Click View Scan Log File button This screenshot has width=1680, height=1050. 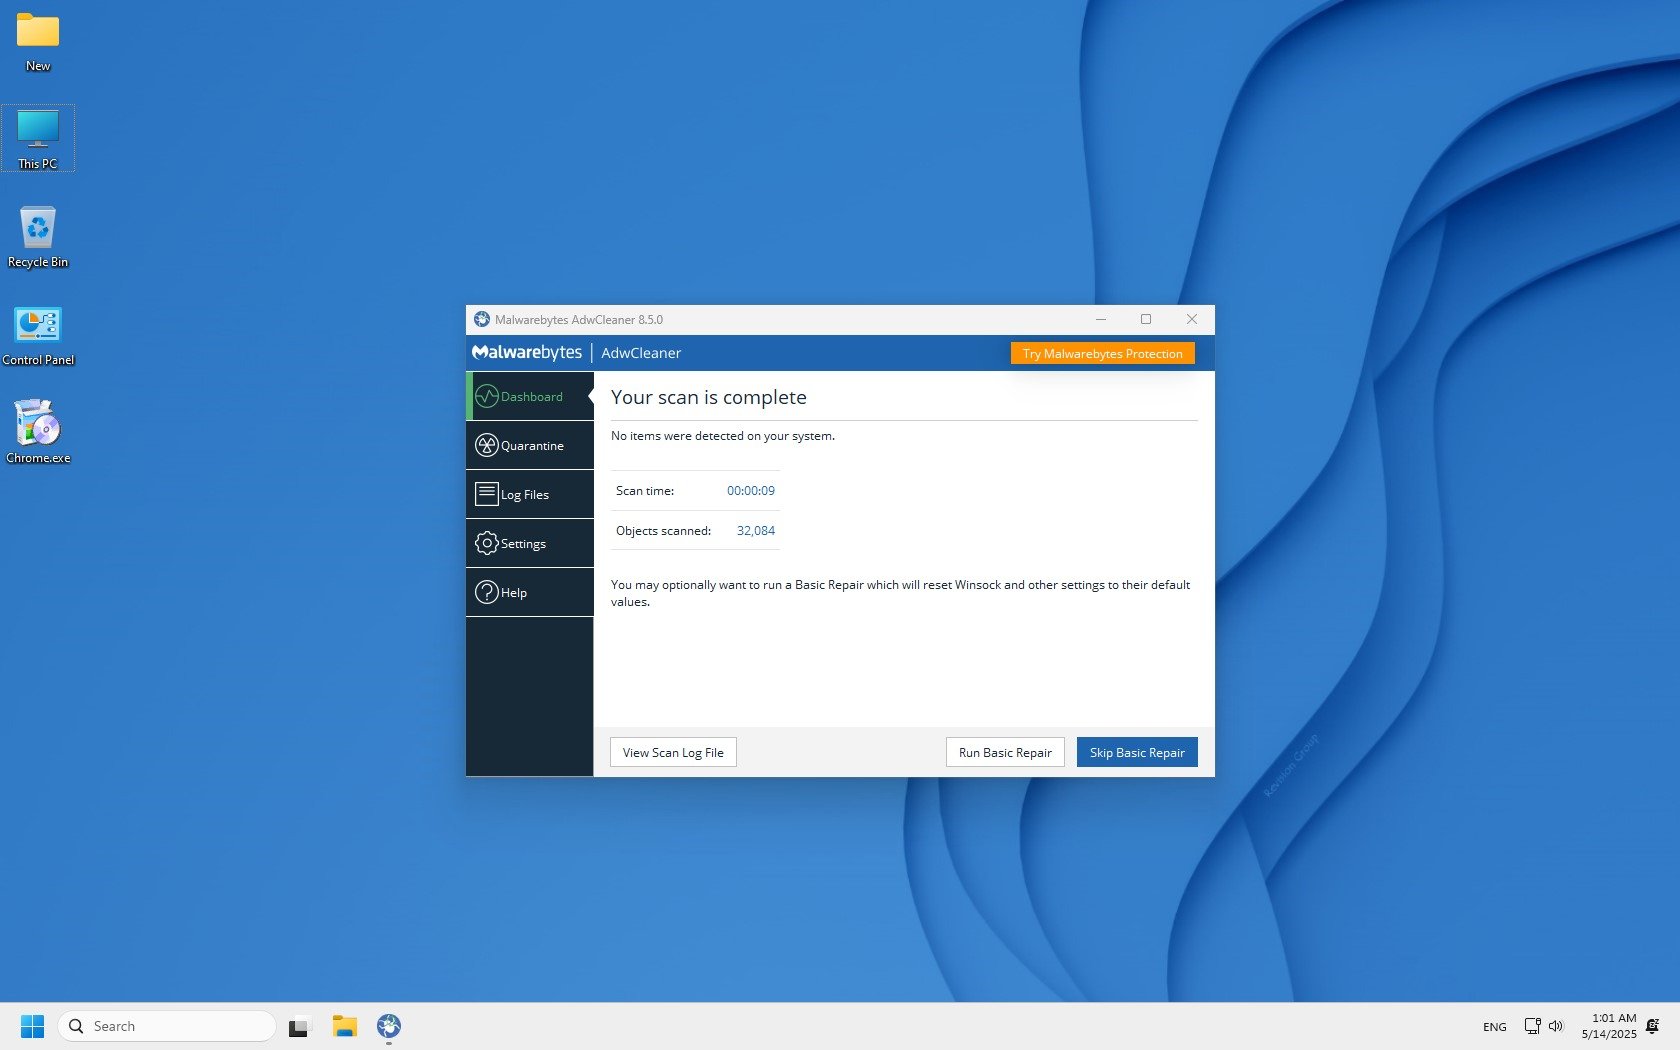tap(673, 753)
